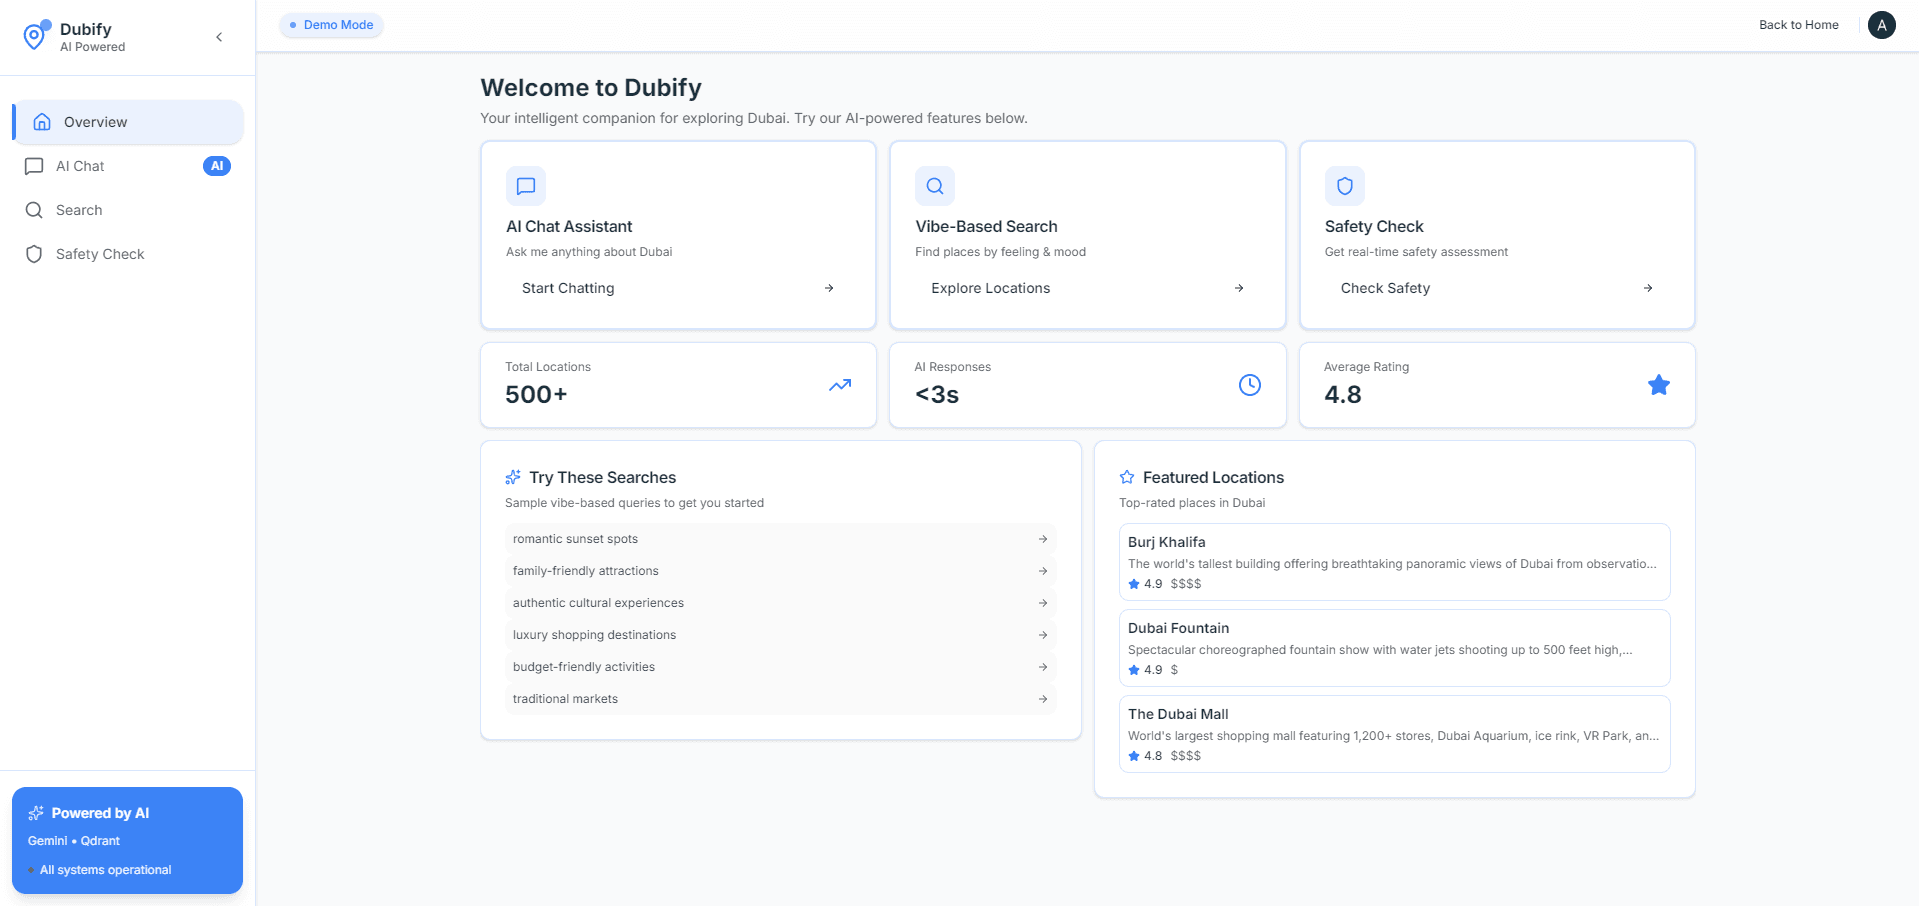Viewport: 1919px width, 906px height.
Task: Expand the 'traditional markets' search suggestion
Action: click(1042, 699)
